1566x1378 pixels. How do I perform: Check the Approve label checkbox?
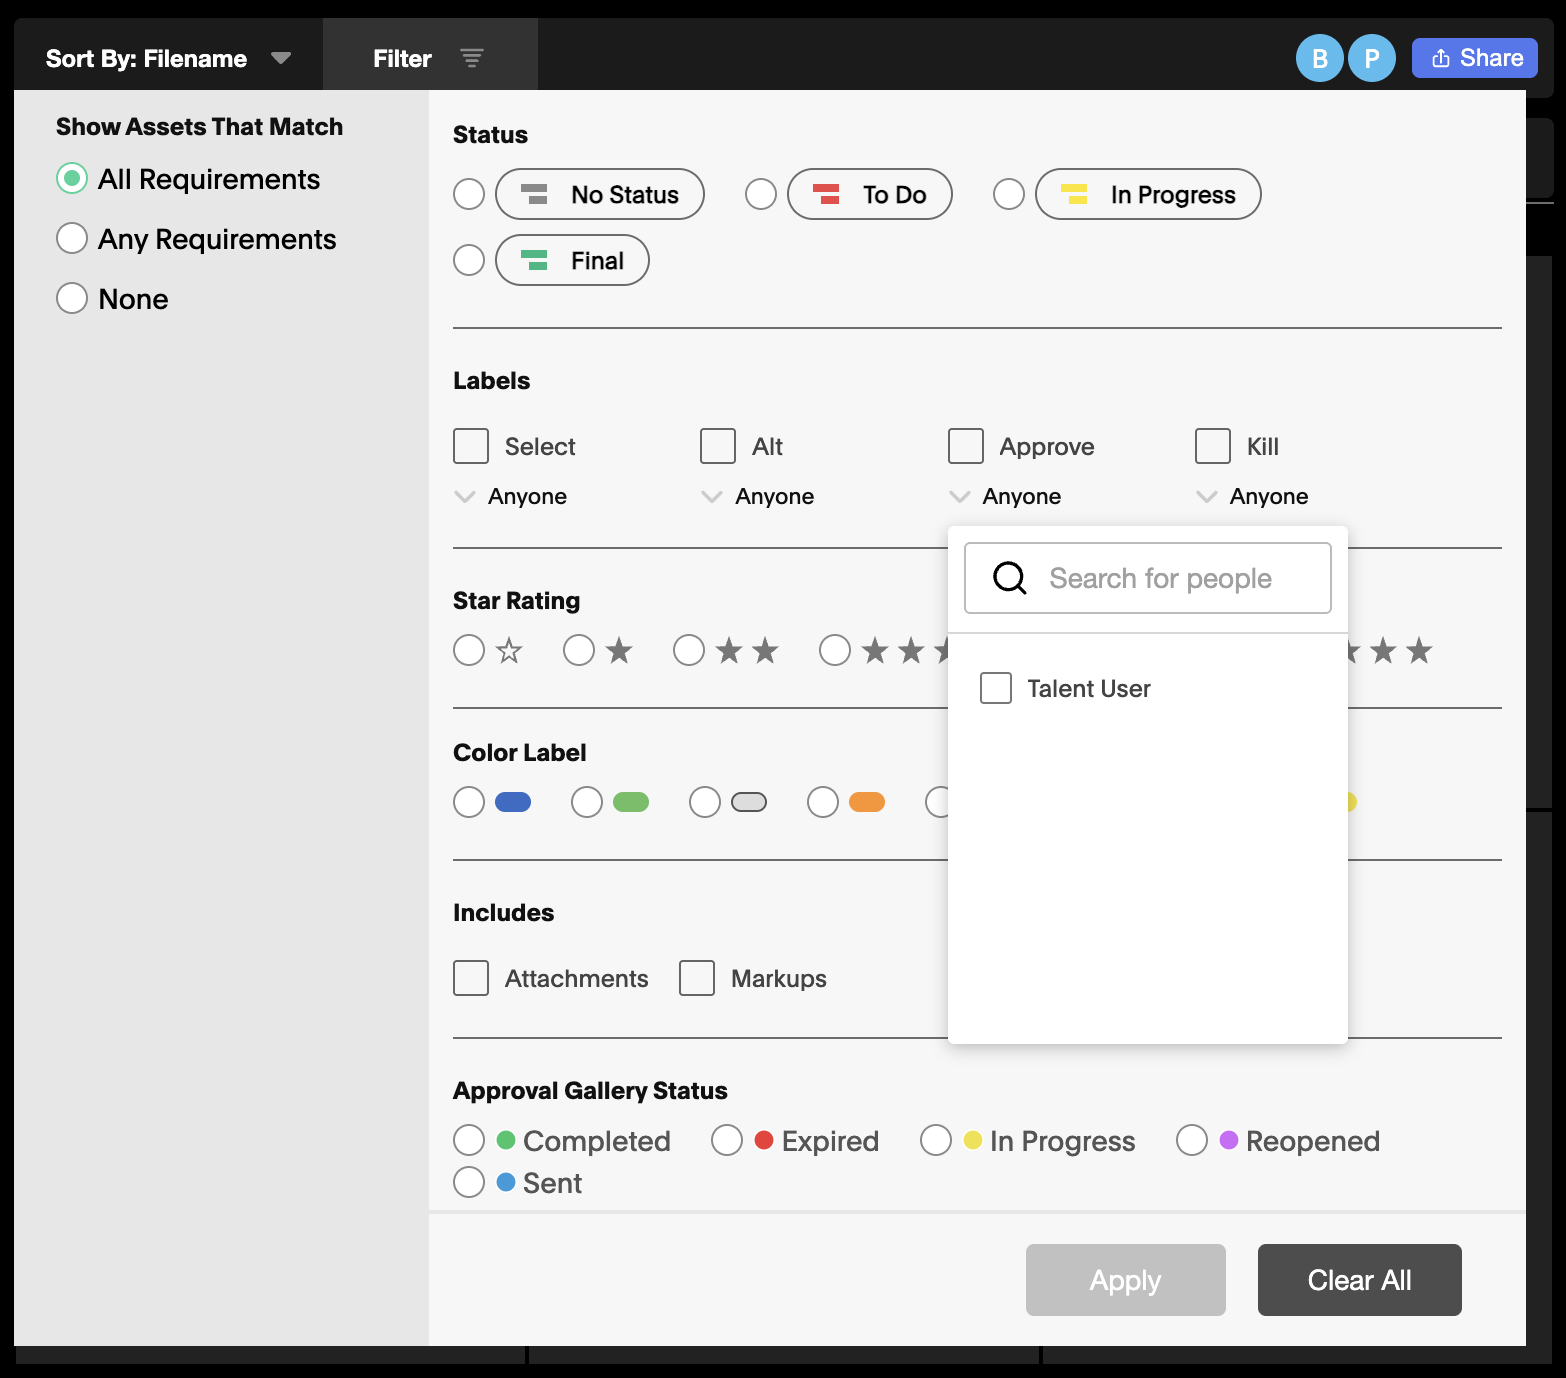coord(966,446)
